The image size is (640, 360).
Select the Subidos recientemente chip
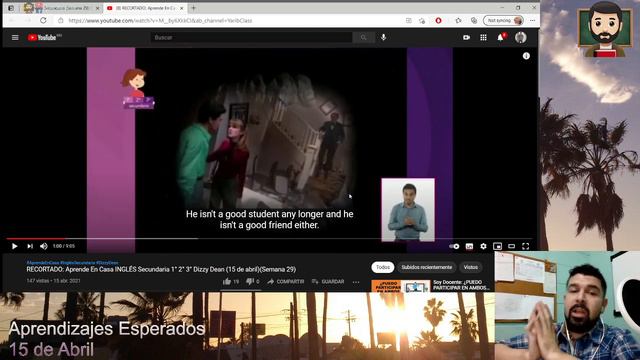[x=427, y=267]
